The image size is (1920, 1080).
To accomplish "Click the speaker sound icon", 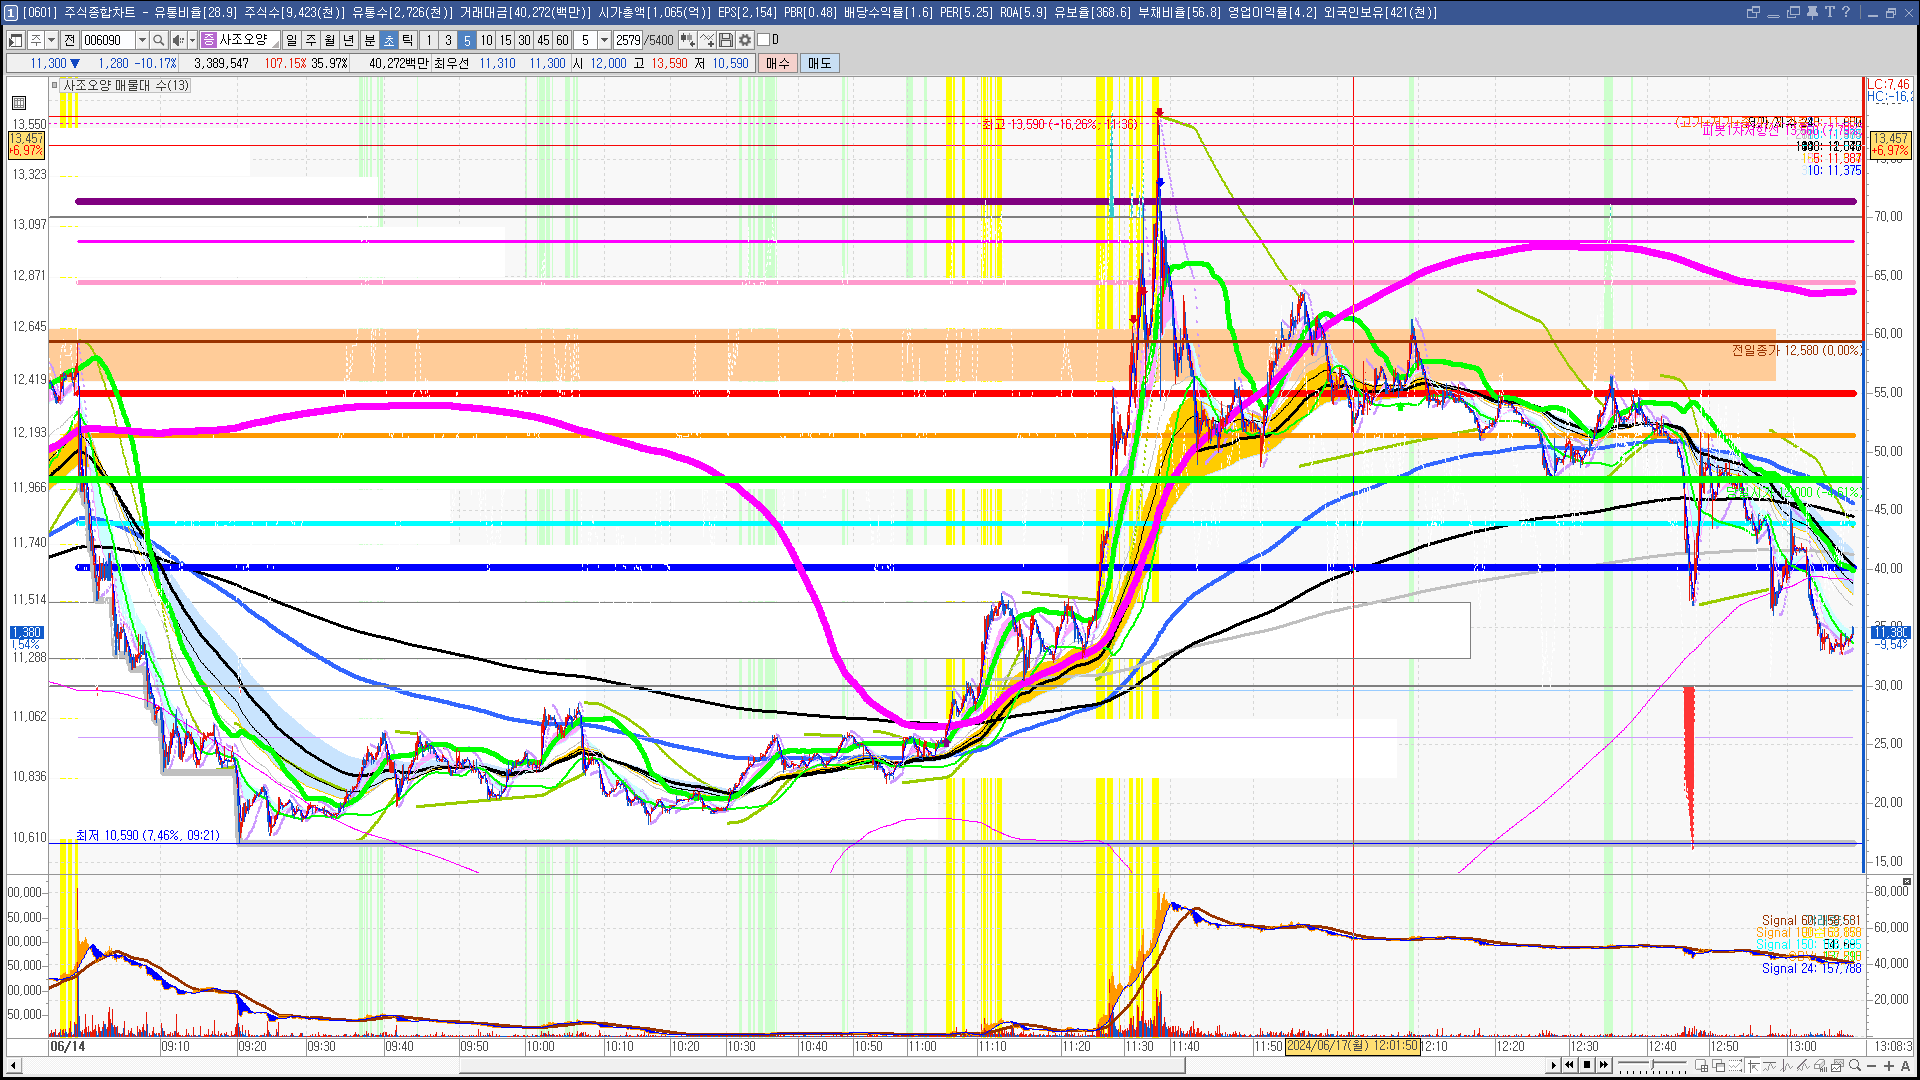I will click(178, 40).
